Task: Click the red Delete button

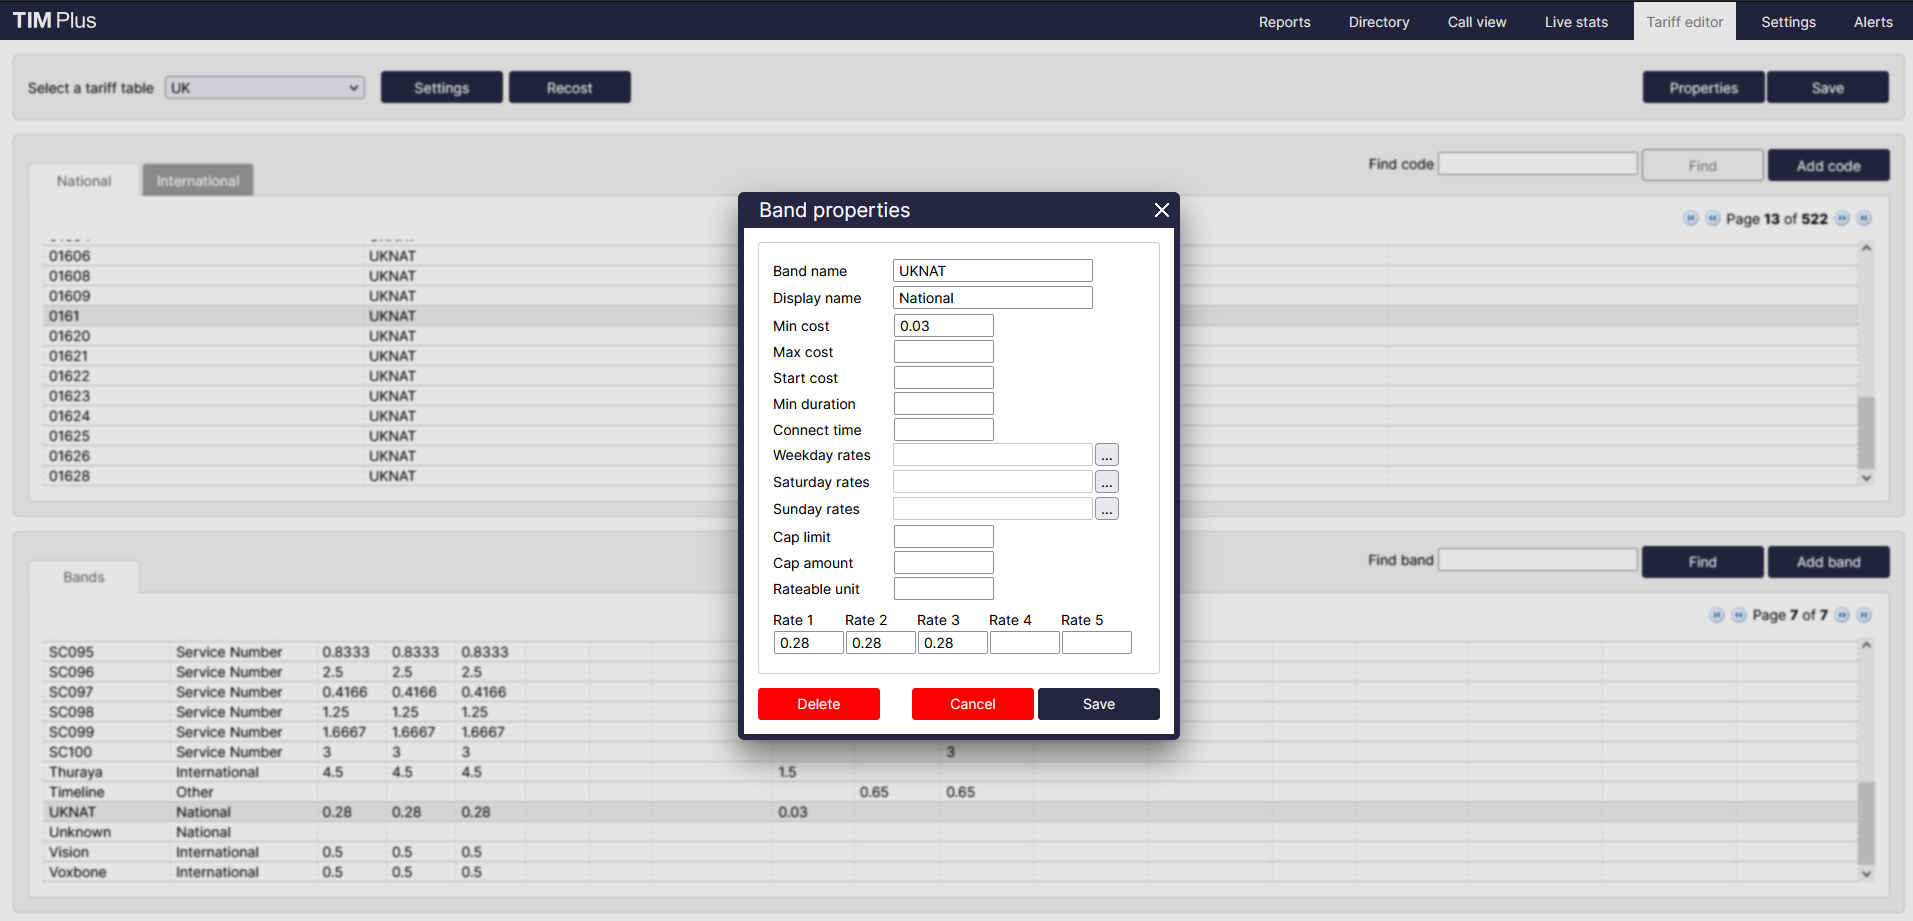Action: point(818,704)
